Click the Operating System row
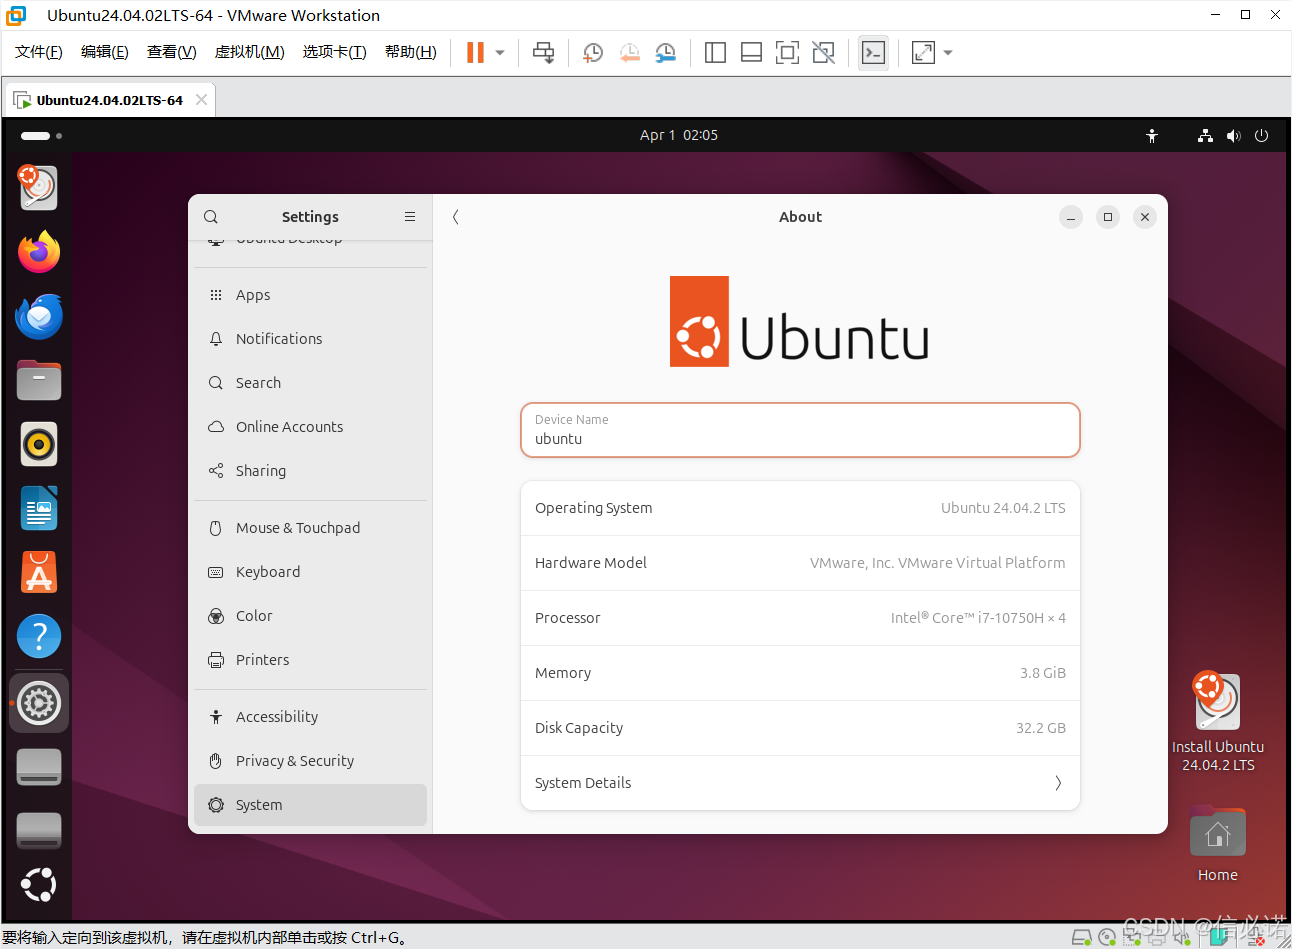Viewport: 1292px width, 949px height. [x=800, y=508]
